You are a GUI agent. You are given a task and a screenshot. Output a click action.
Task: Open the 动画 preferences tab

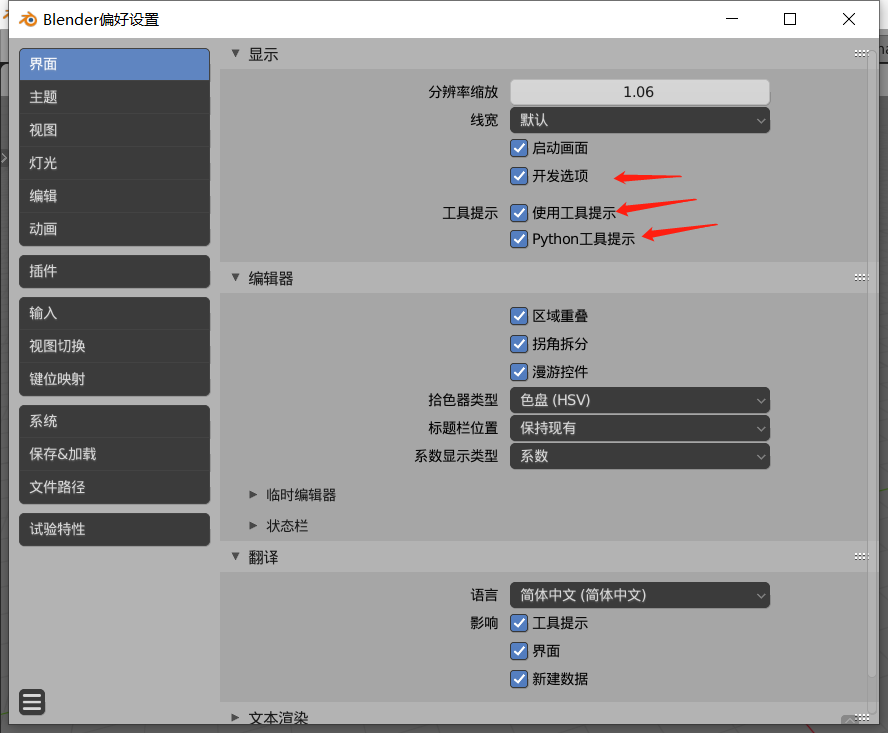coord(114,229)
